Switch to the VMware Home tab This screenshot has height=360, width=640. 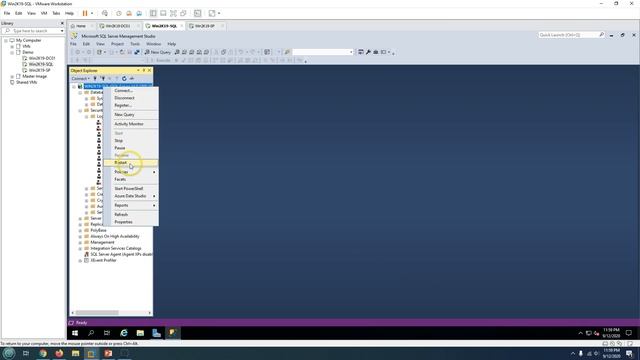tap(81, 26)
